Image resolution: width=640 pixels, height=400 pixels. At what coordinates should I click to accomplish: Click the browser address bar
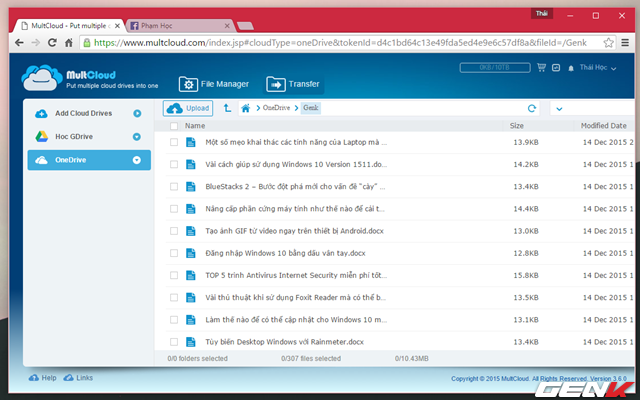point(330,43)
